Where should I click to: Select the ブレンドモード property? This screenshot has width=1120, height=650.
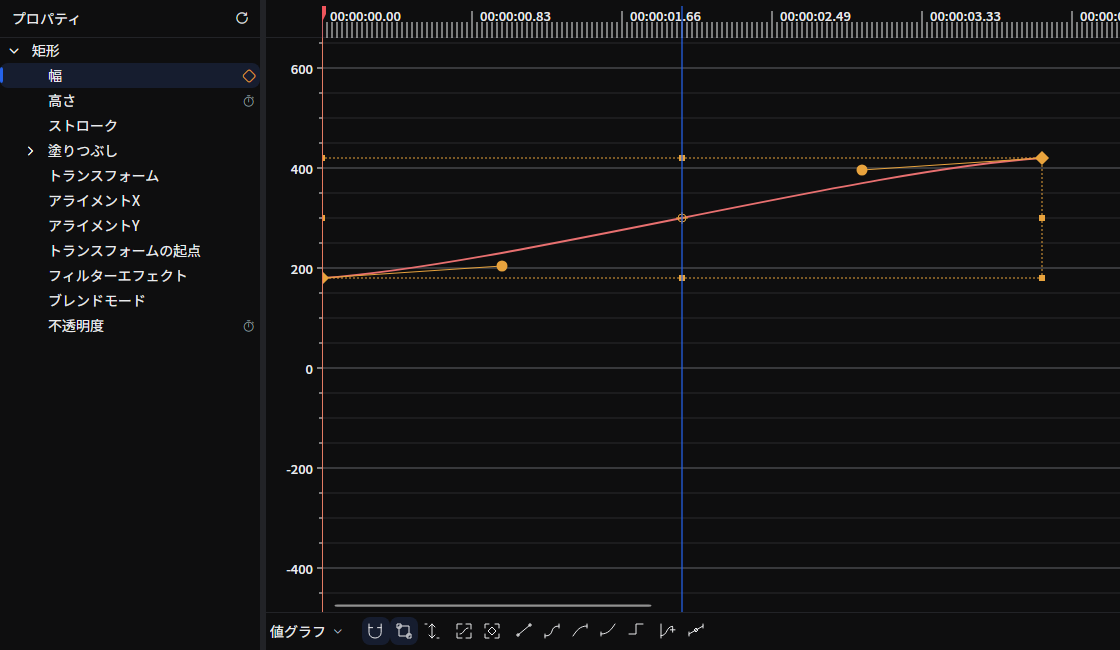coord(96,301)
